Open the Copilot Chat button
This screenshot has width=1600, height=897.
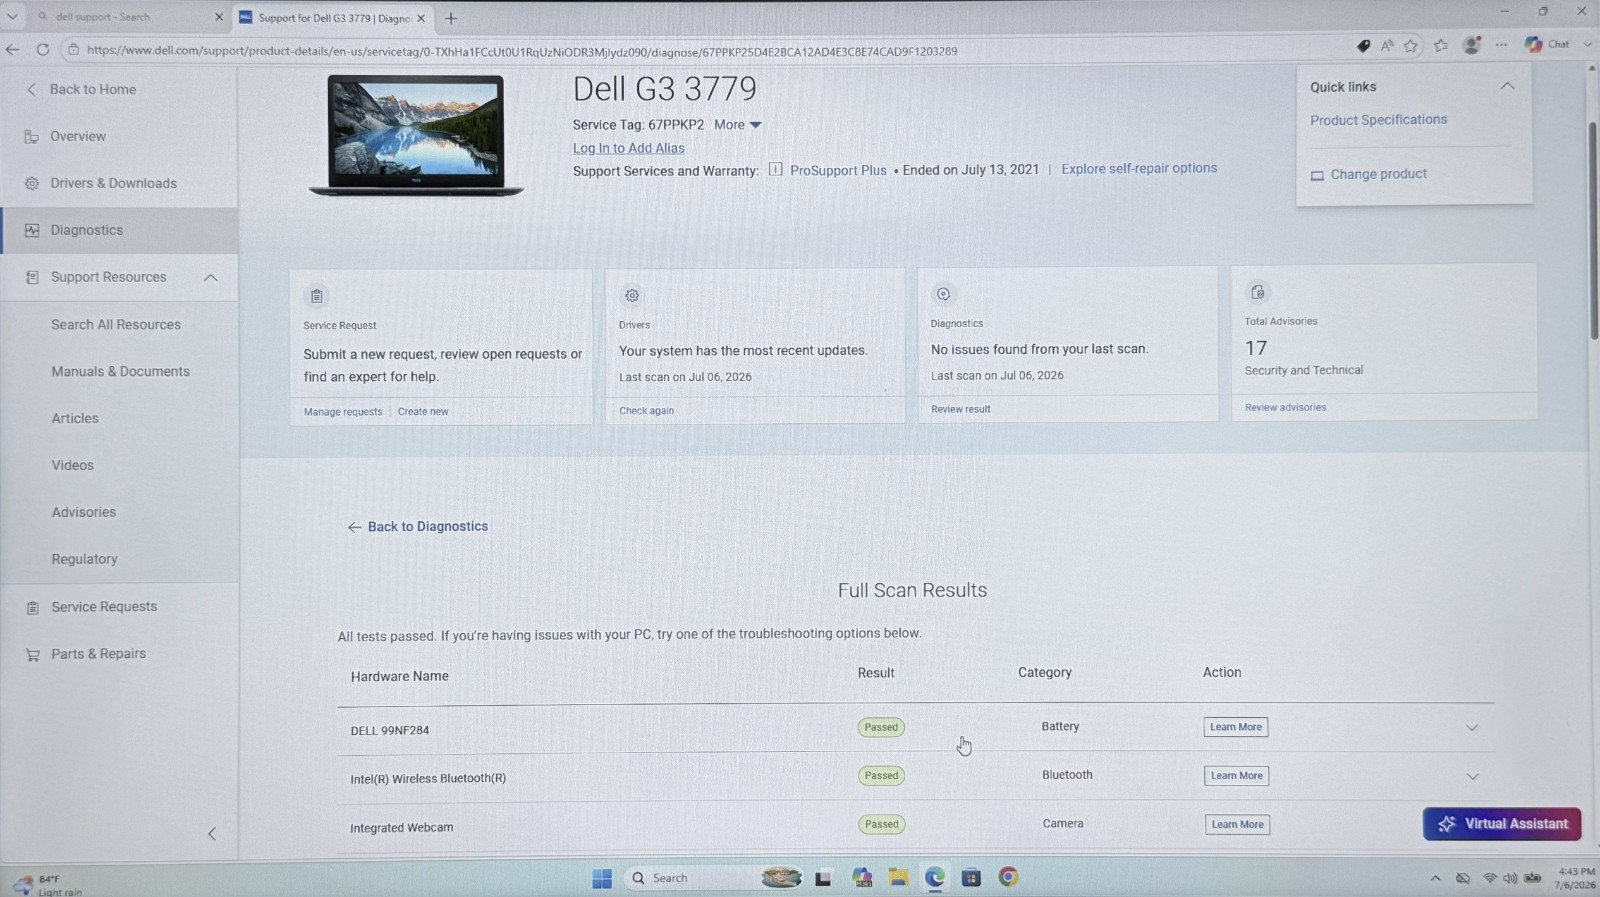(1547, 45)
